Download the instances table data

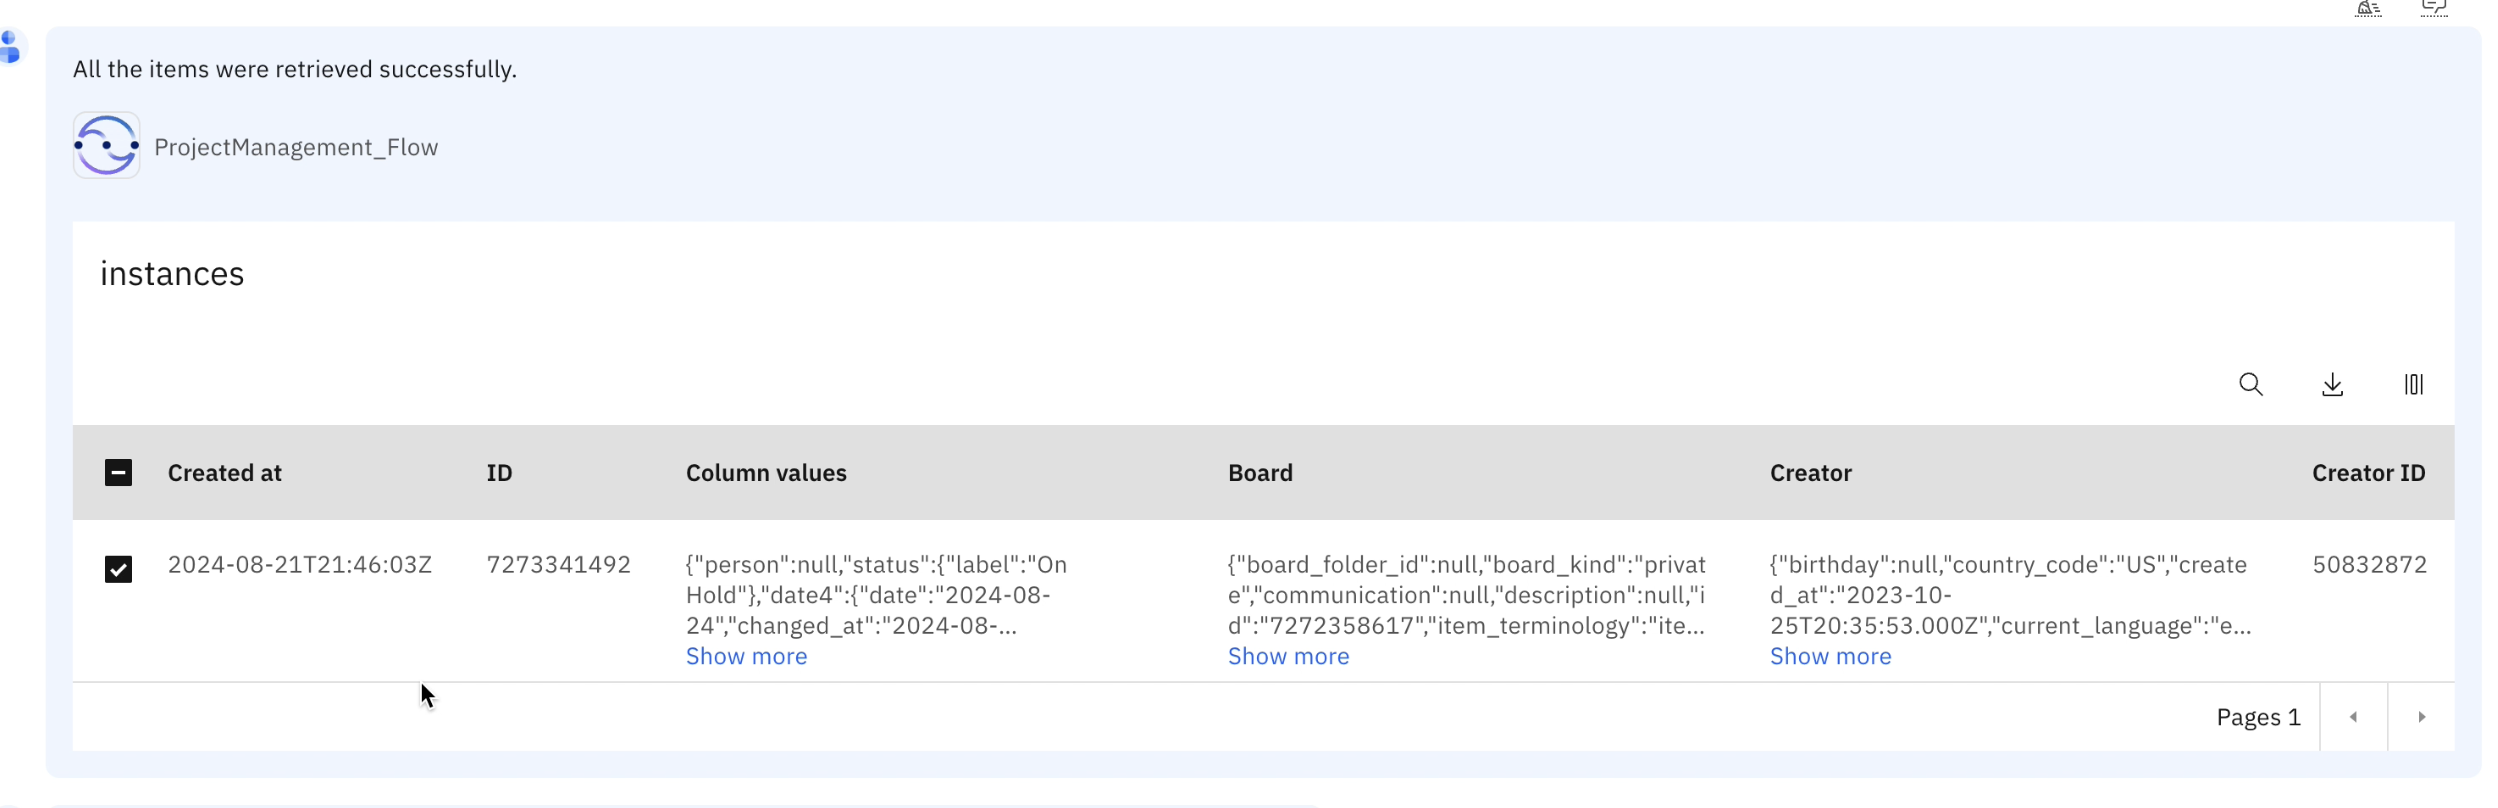2332,385
